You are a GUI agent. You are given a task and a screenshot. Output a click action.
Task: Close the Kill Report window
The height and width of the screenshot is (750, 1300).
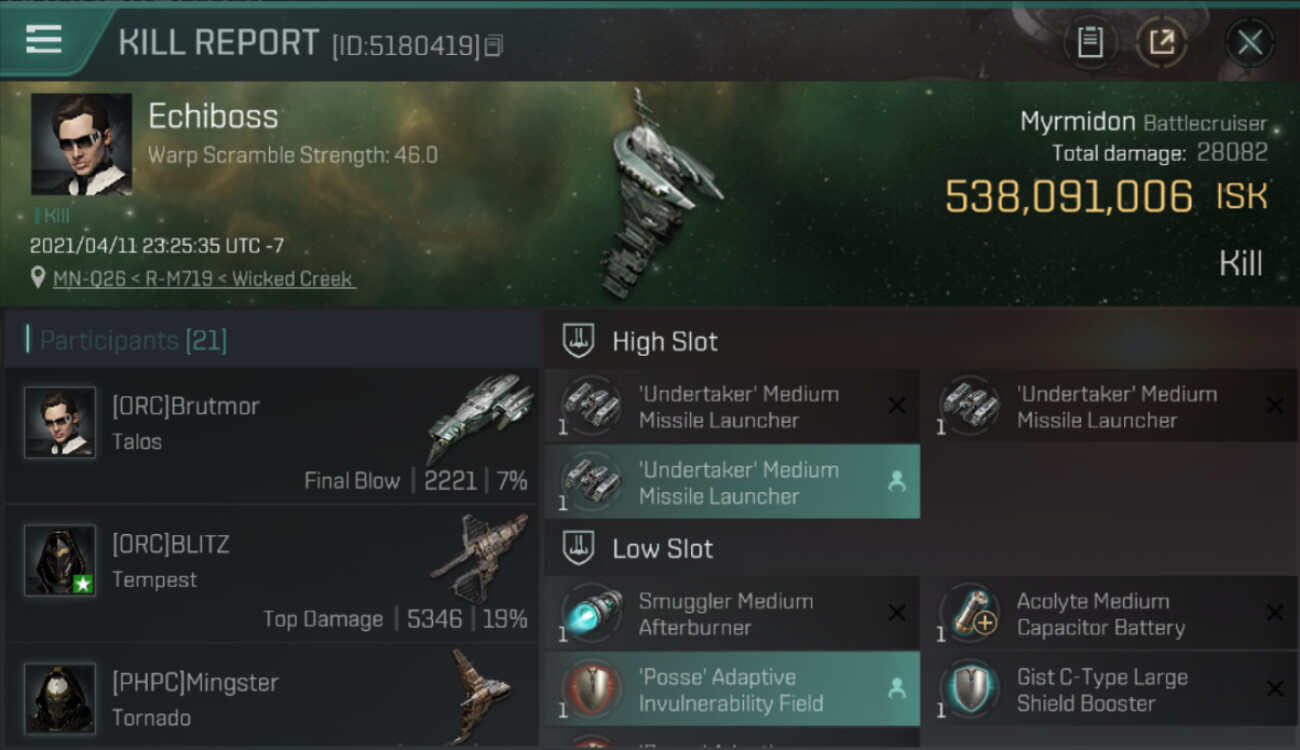tap(1250, 42)
